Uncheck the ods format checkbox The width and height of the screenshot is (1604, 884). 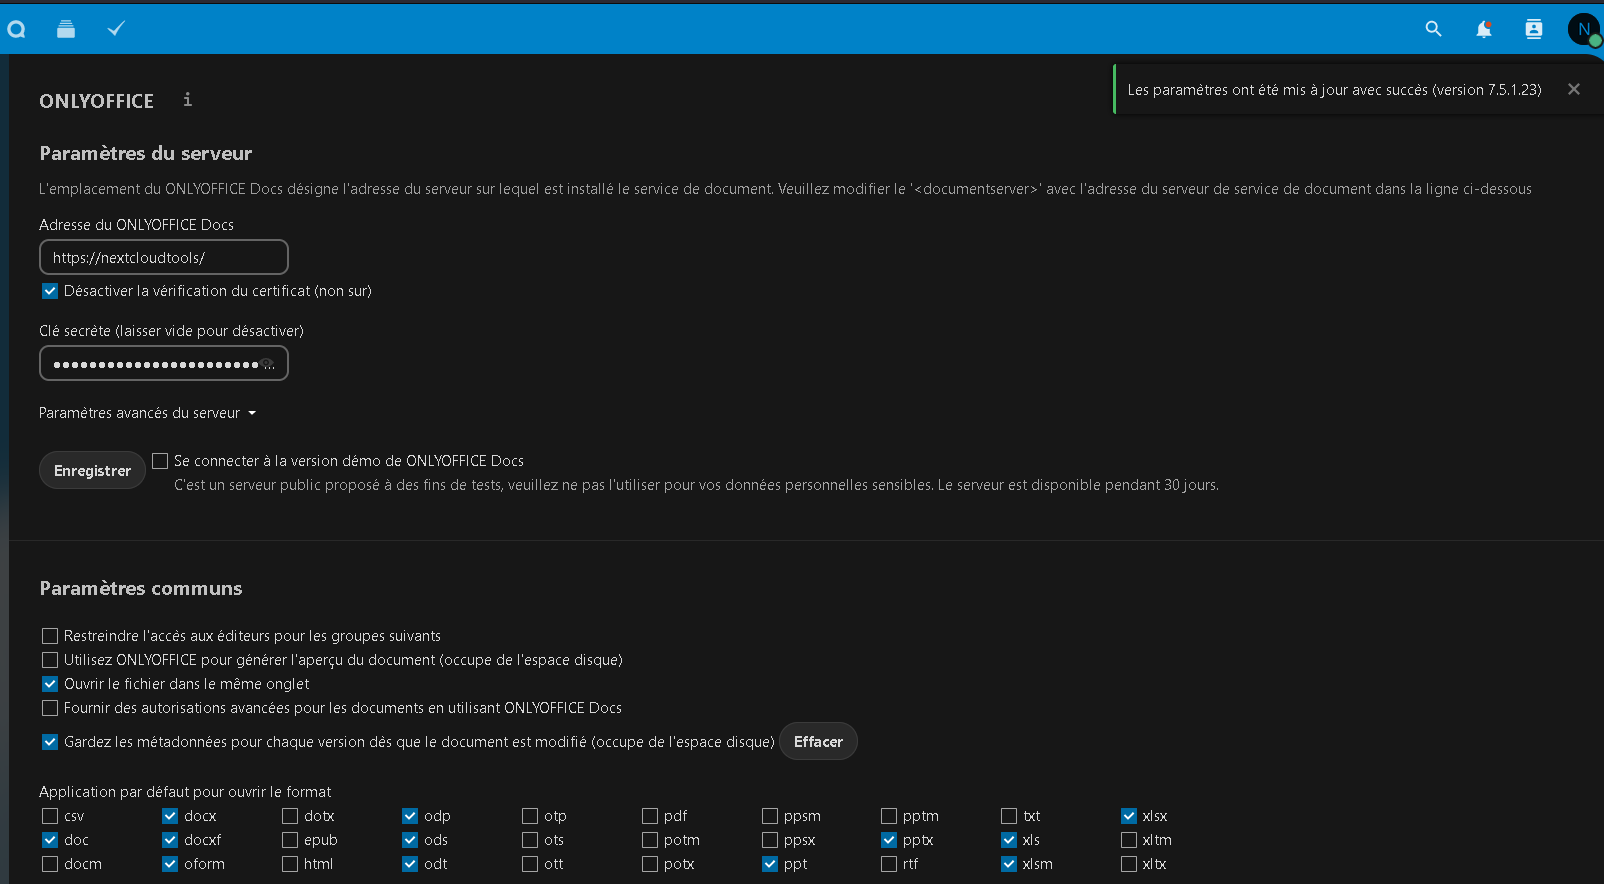click(x=410, y=840)
